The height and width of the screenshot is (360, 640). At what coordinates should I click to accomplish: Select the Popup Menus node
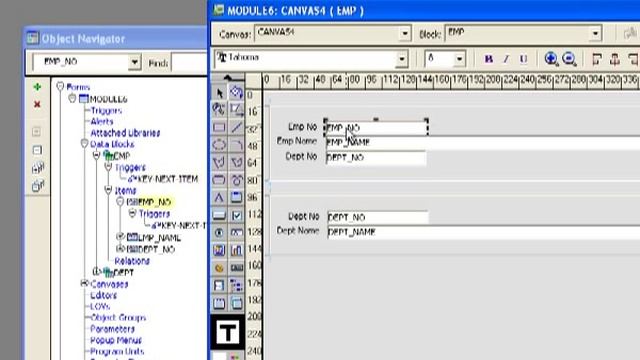(x=116, y=340)
